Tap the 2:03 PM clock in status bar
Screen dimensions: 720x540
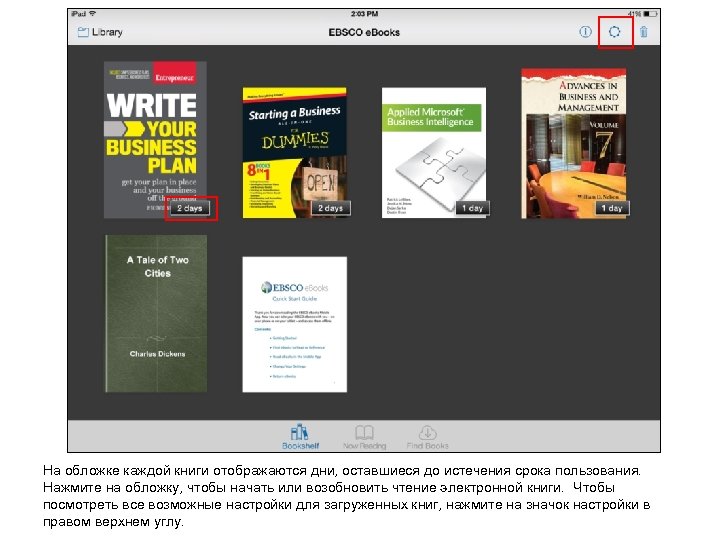[x=364, y=14]
